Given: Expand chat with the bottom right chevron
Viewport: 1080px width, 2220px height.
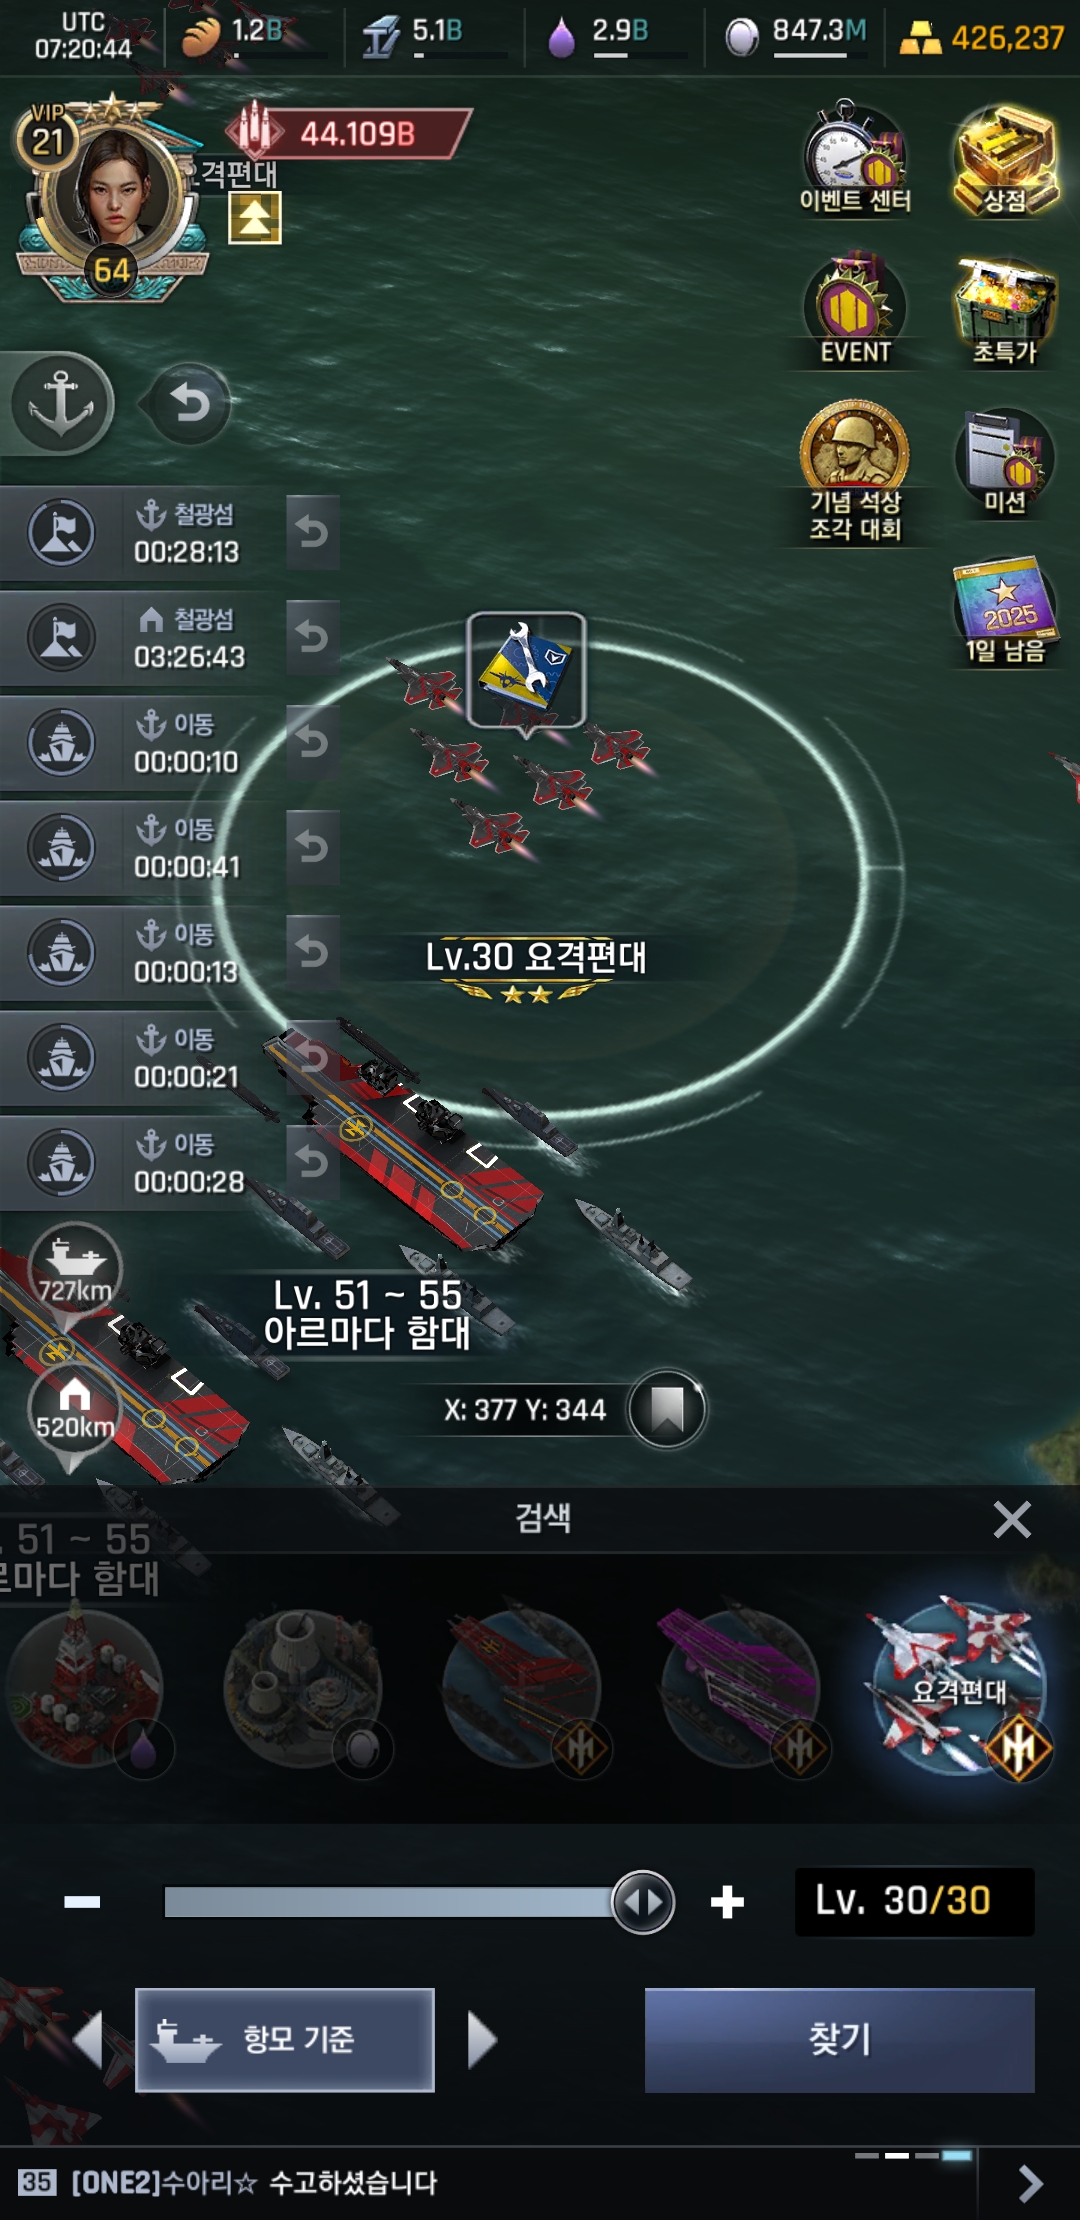Looking at the screenshot, I should coord(1030,2183).
